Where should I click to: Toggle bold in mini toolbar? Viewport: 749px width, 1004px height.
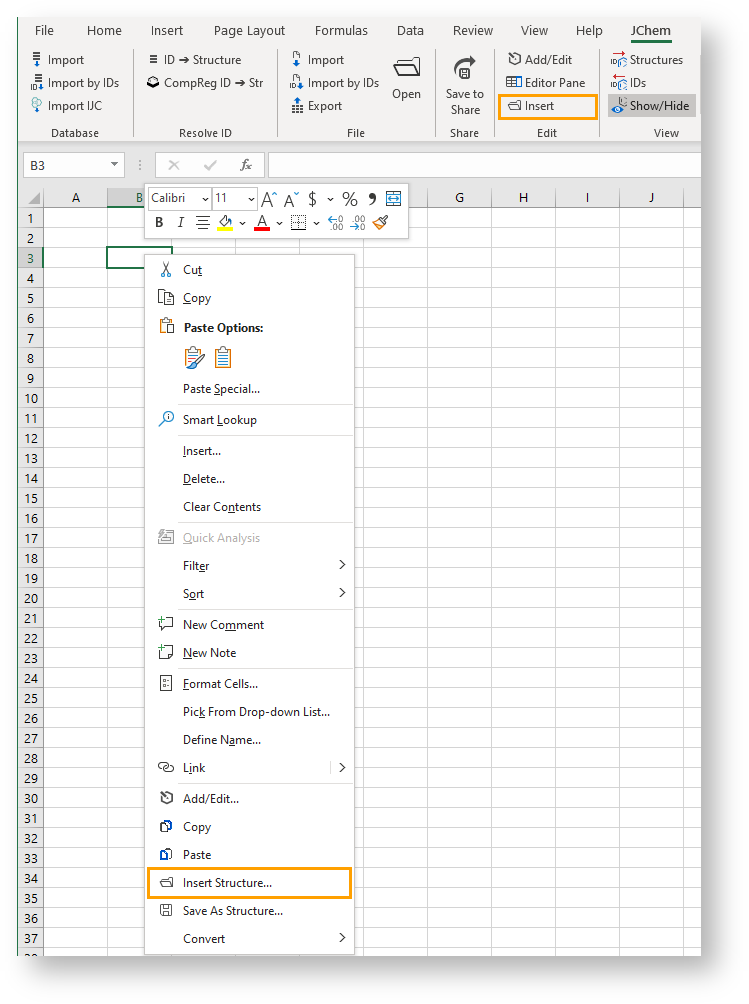(x=159, y=223)
